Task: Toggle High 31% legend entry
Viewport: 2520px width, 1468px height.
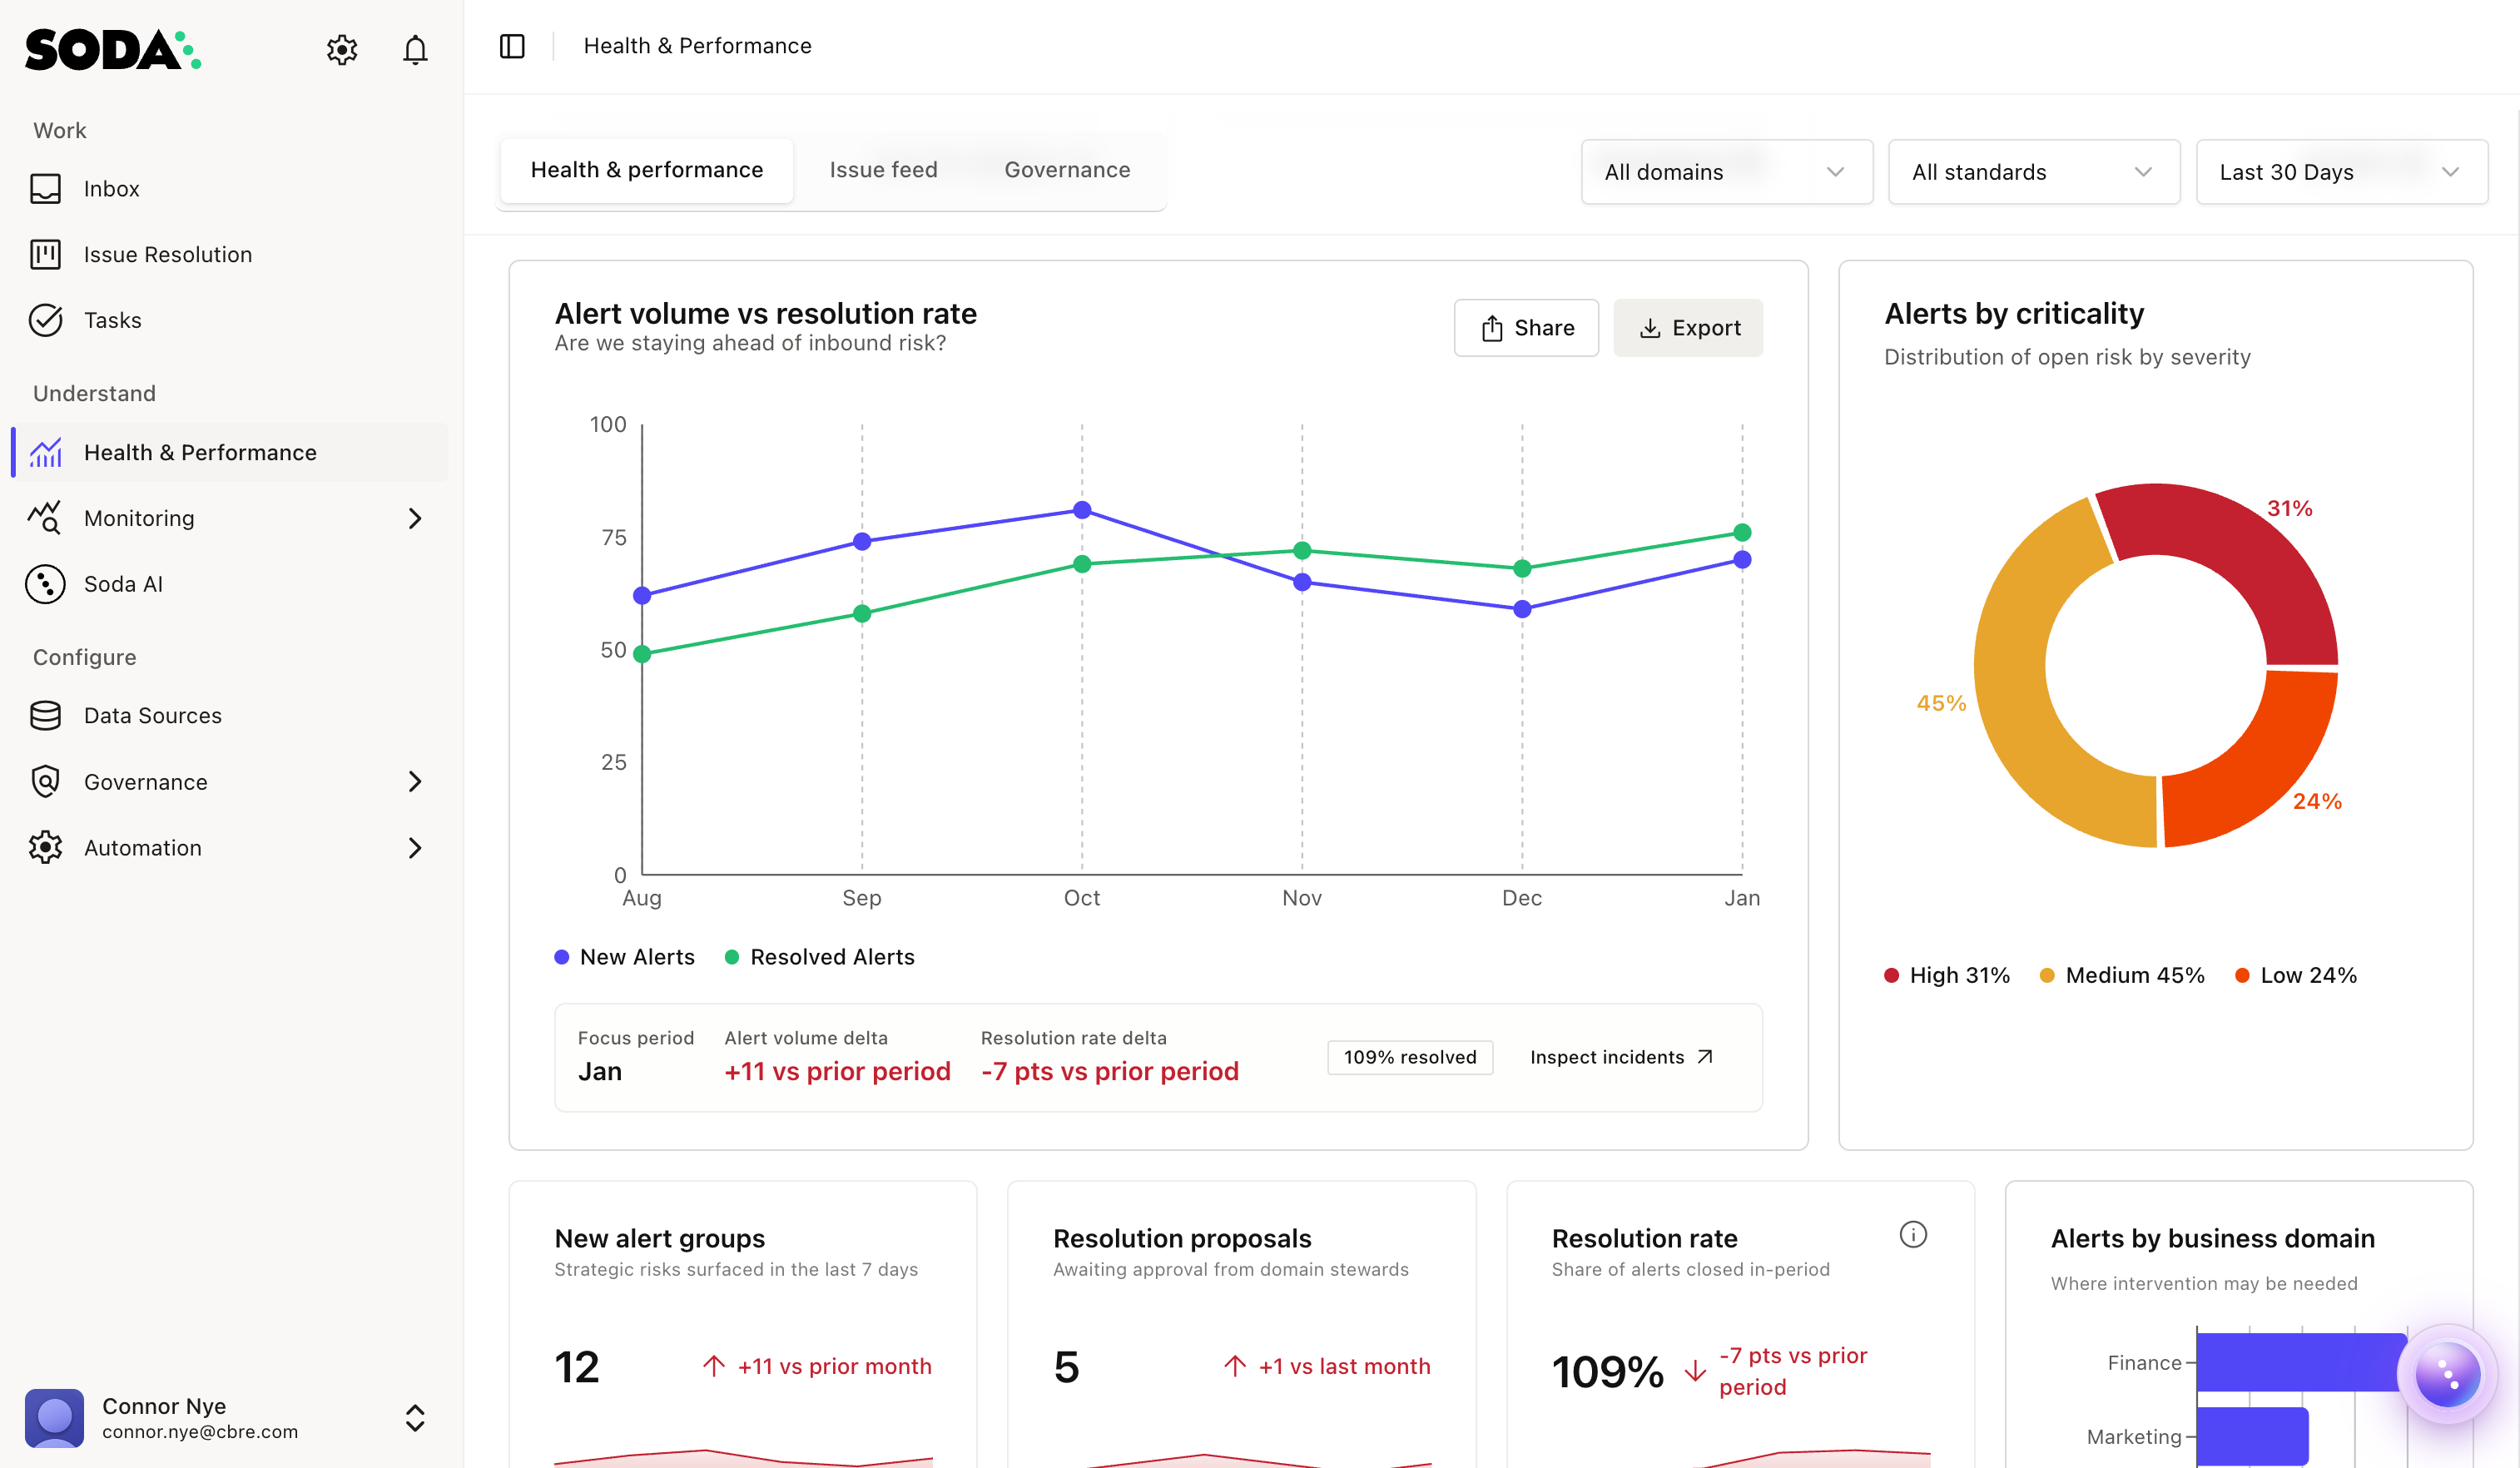Action: point(1946,975)
